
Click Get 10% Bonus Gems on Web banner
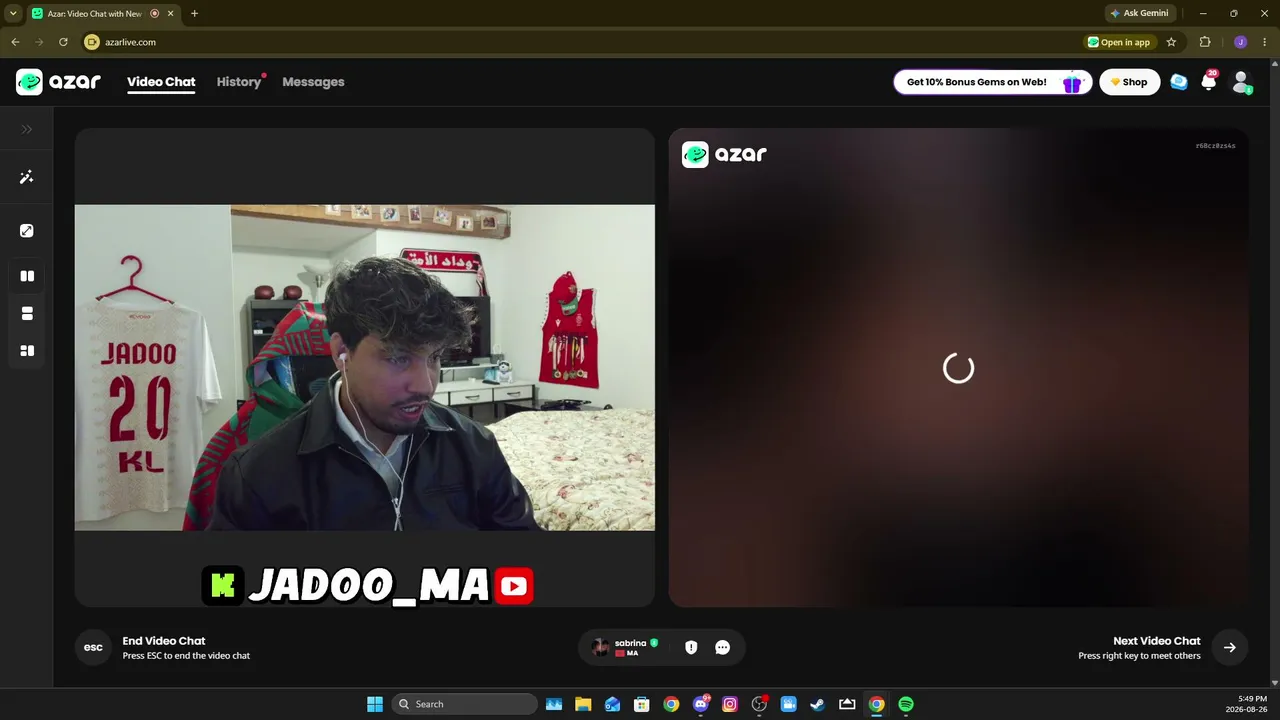[x=992, y=82]
